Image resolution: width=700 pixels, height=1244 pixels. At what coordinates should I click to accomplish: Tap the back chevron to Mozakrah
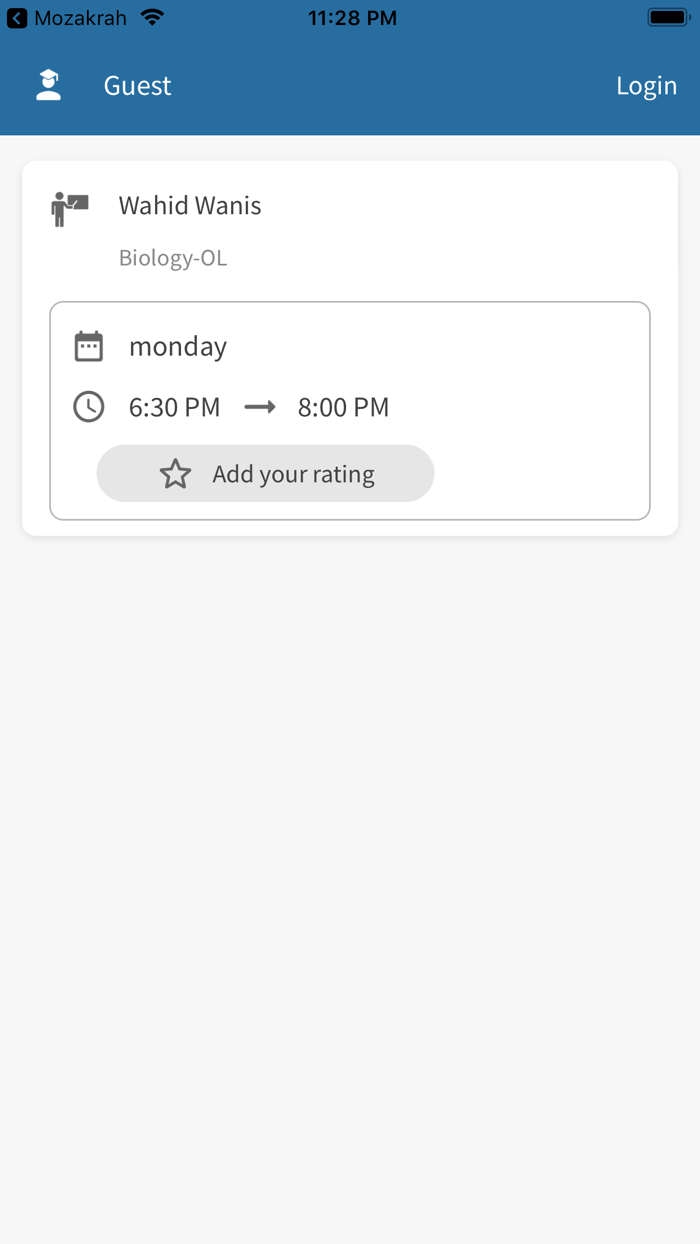click(17, 18)
